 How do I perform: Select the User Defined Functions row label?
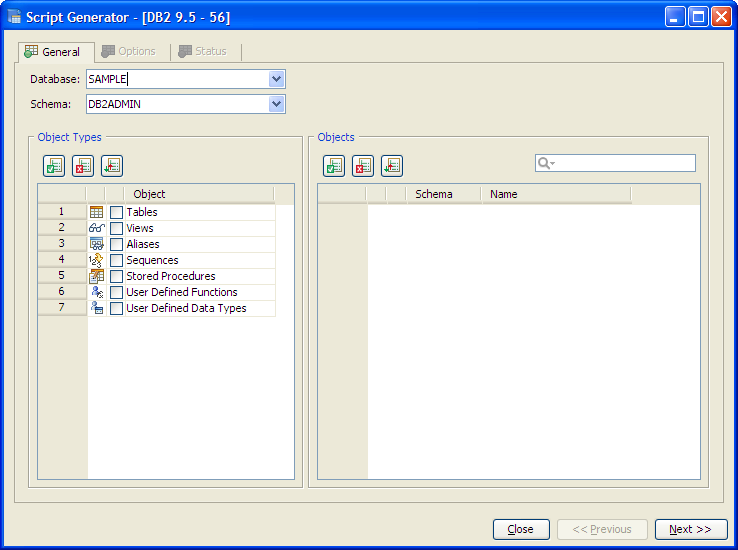tap(182, 292)
